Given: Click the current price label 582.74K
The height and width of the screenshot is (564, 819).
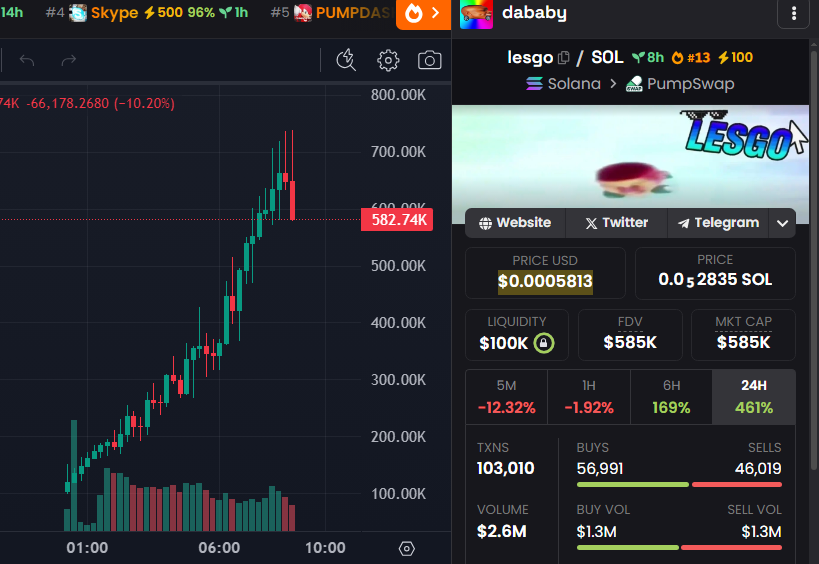Looking at the screenshot, I should click(397, 219).
